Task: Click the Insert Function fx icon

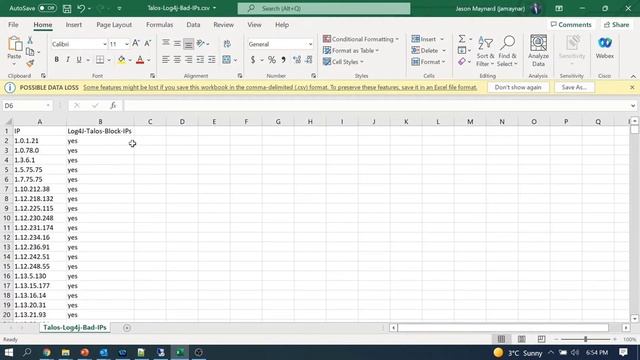Action: (x=113, y=106)
